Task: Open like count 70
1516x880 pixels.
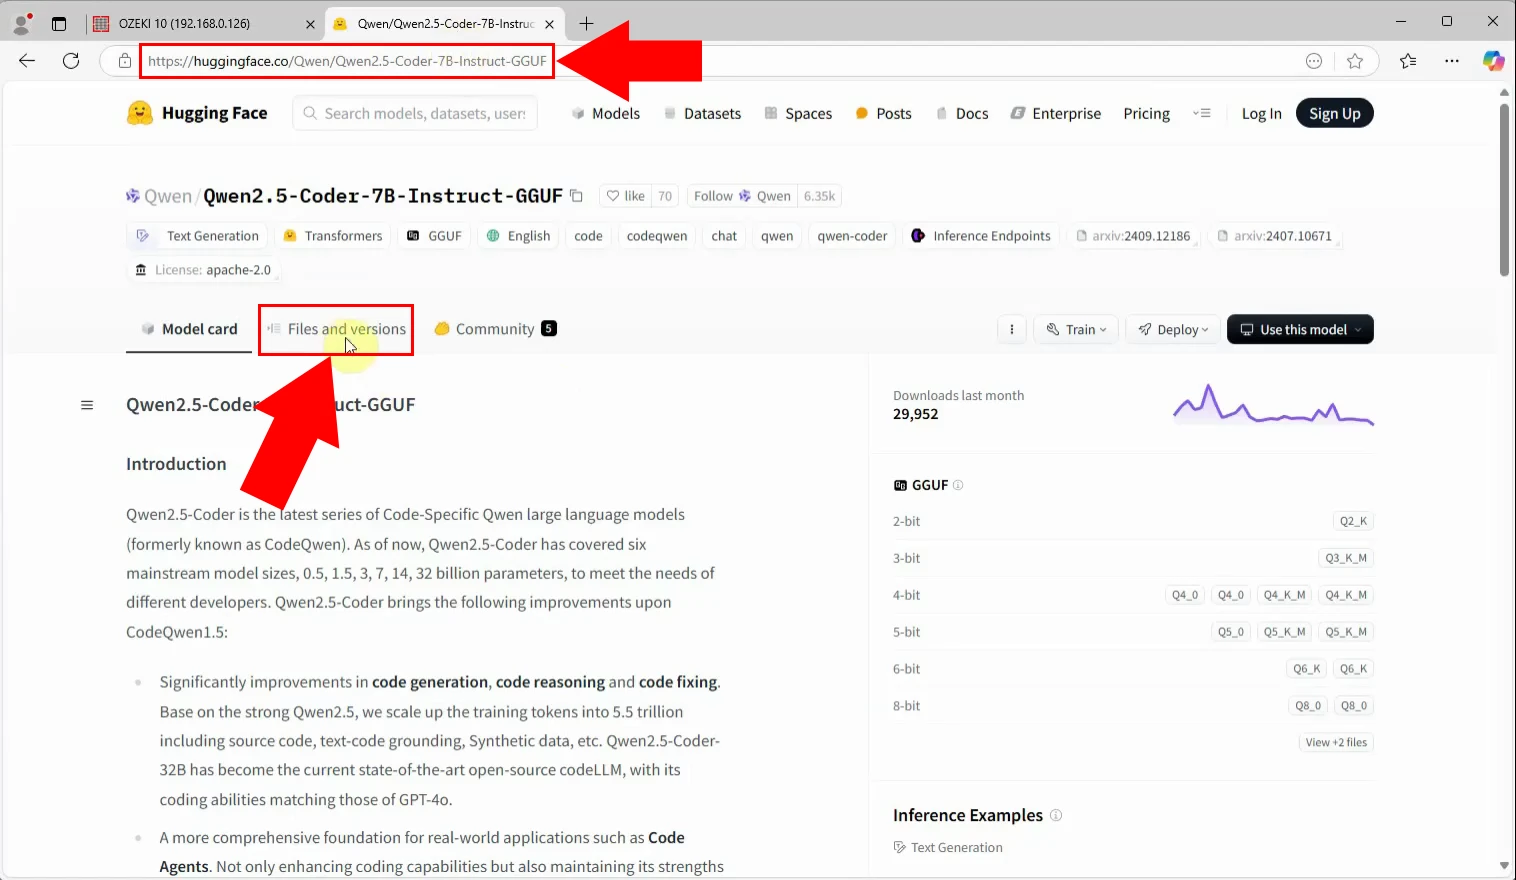Action: [665, 196]
